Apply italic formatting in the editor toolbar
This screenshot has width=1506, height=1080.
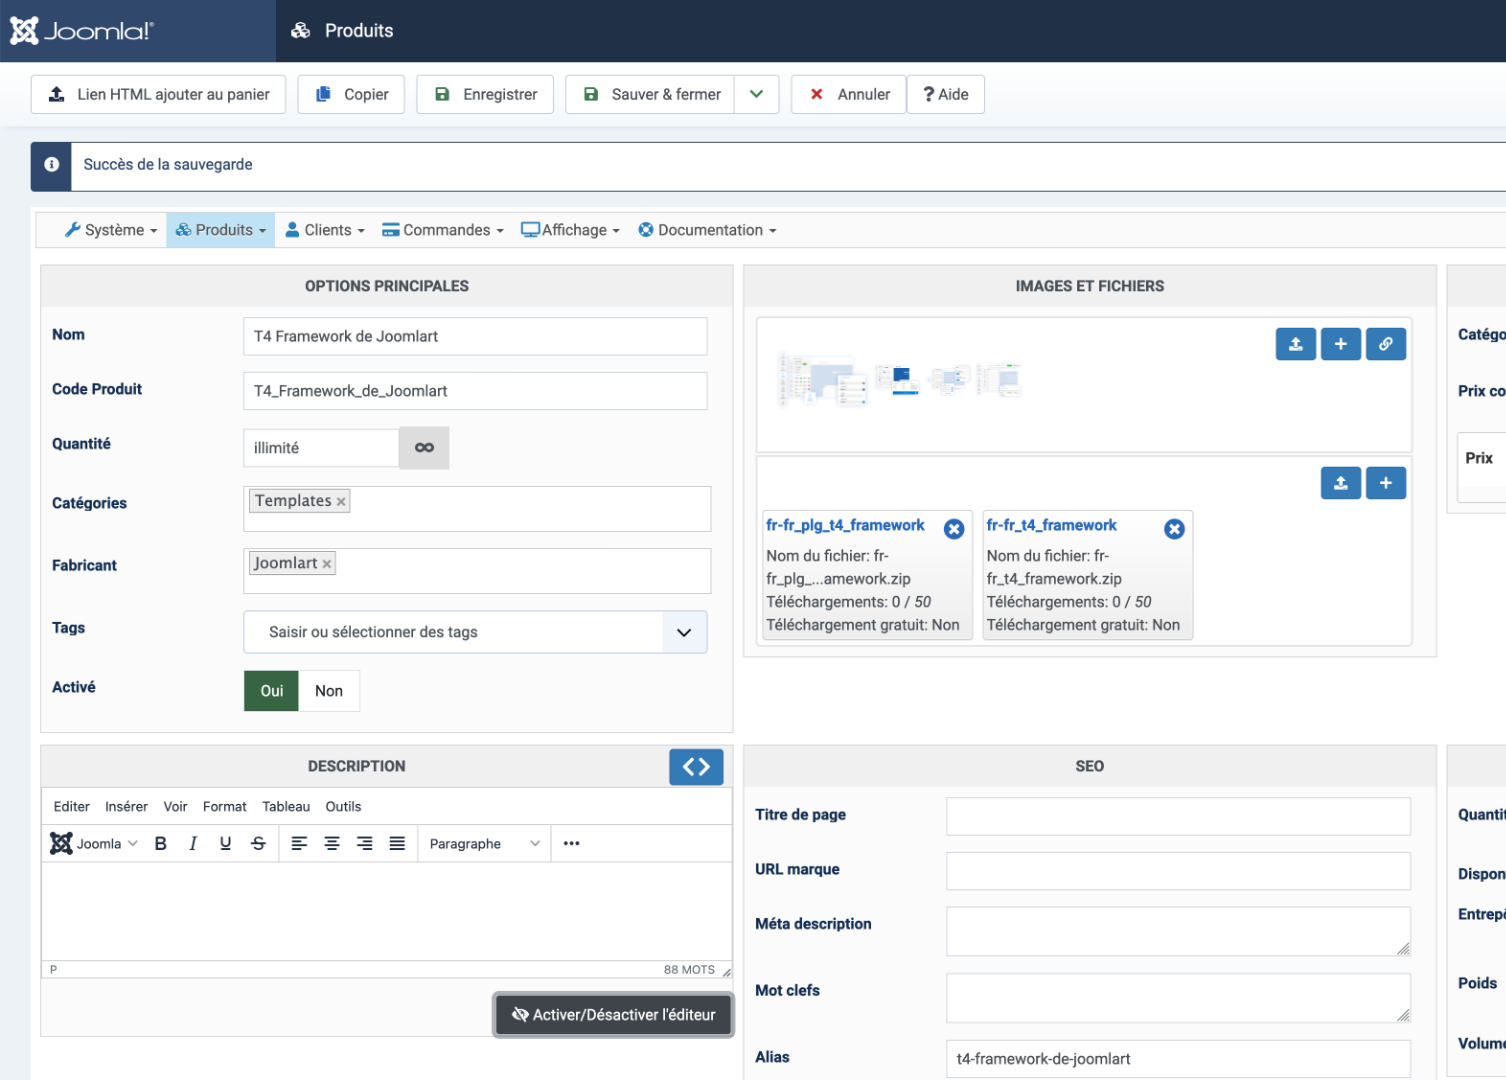click(193, 844)
